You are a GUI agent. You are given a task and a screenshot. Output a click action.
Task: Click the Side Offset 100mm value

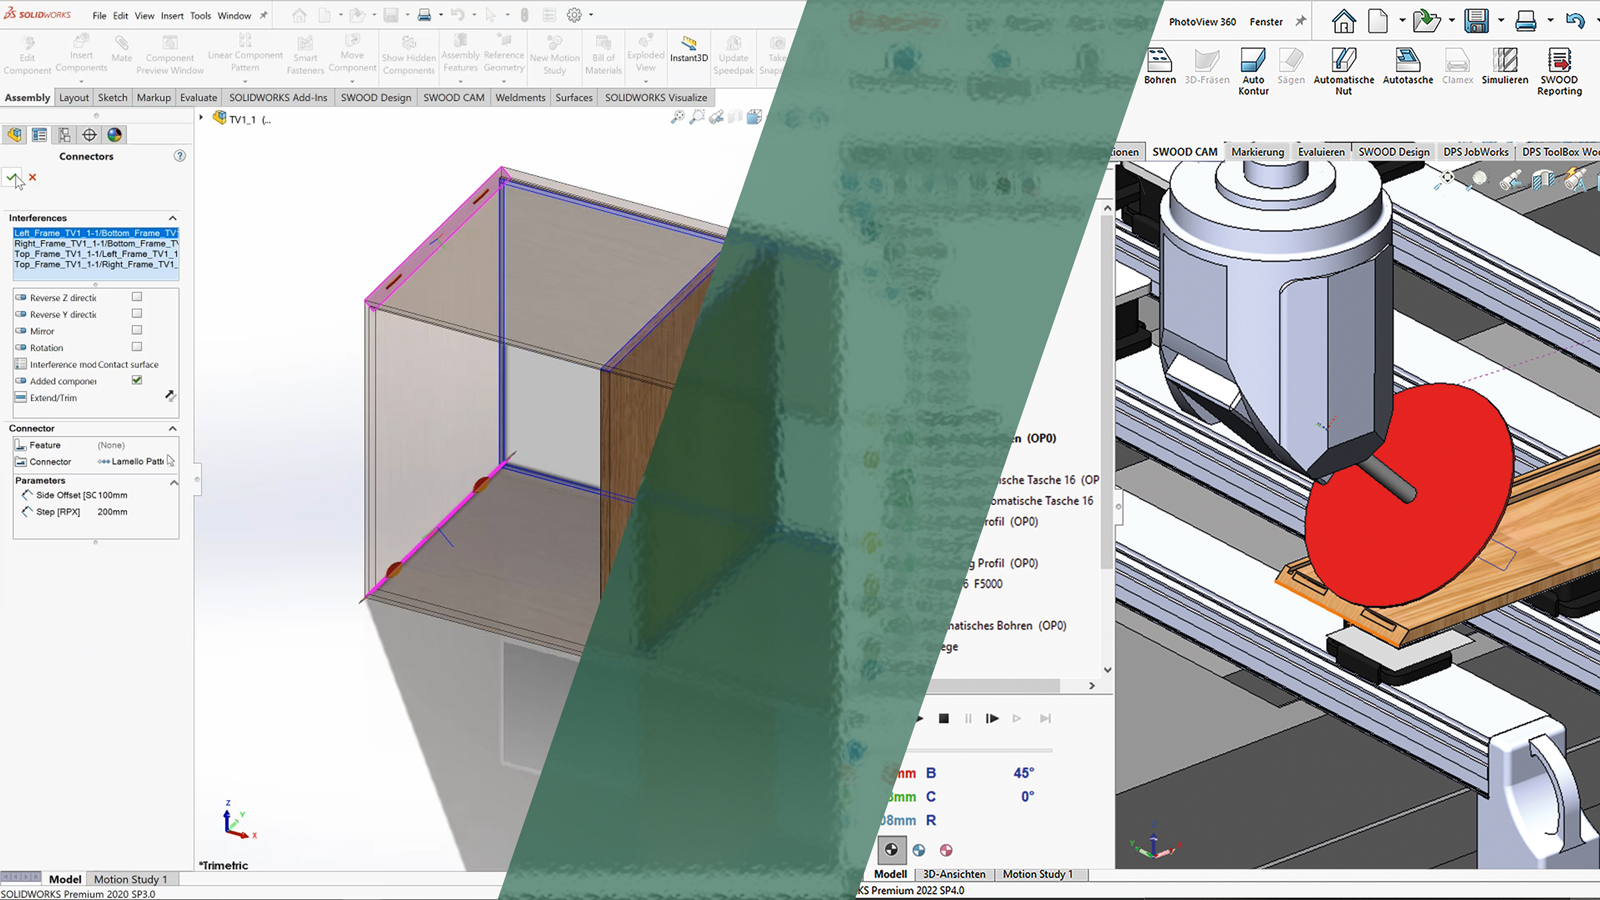(113, 495)
